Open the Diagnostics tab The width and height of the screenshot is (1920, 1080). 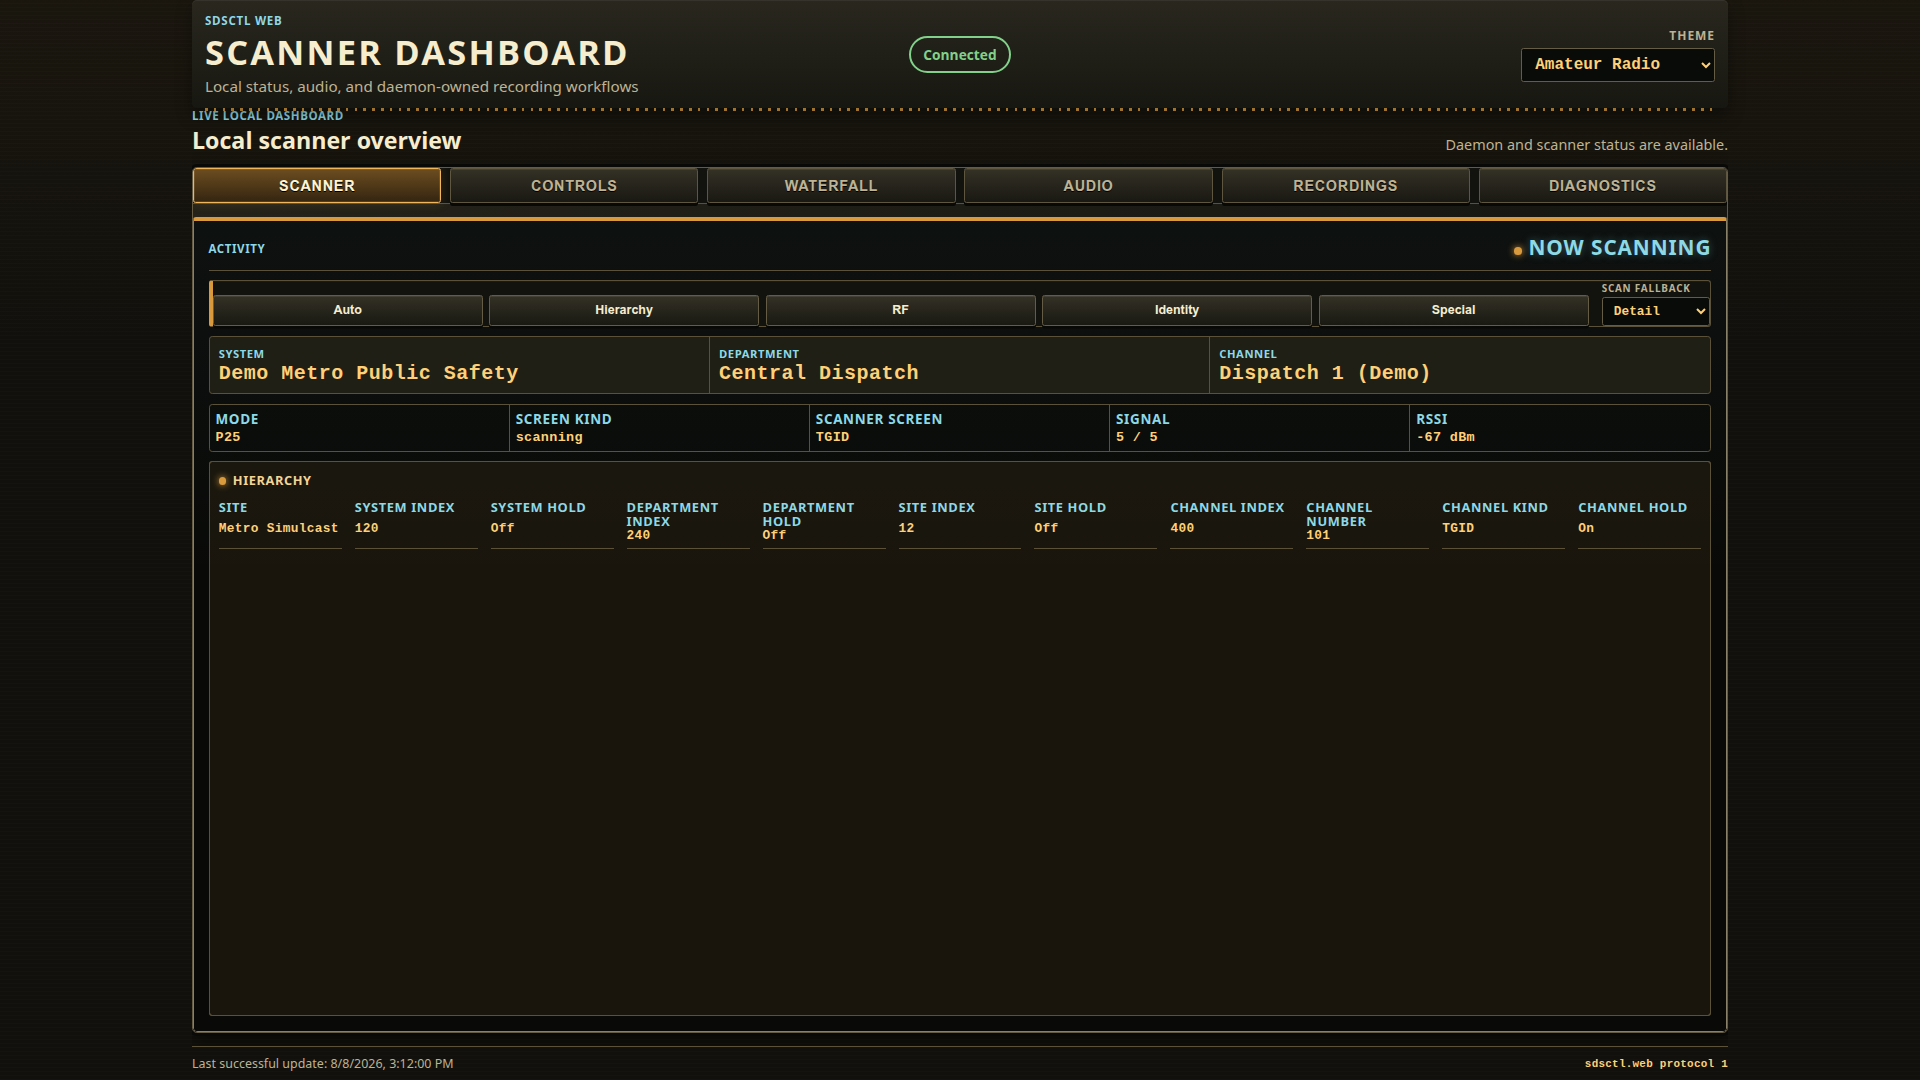pyautogui.click(x=1602, y=186)
